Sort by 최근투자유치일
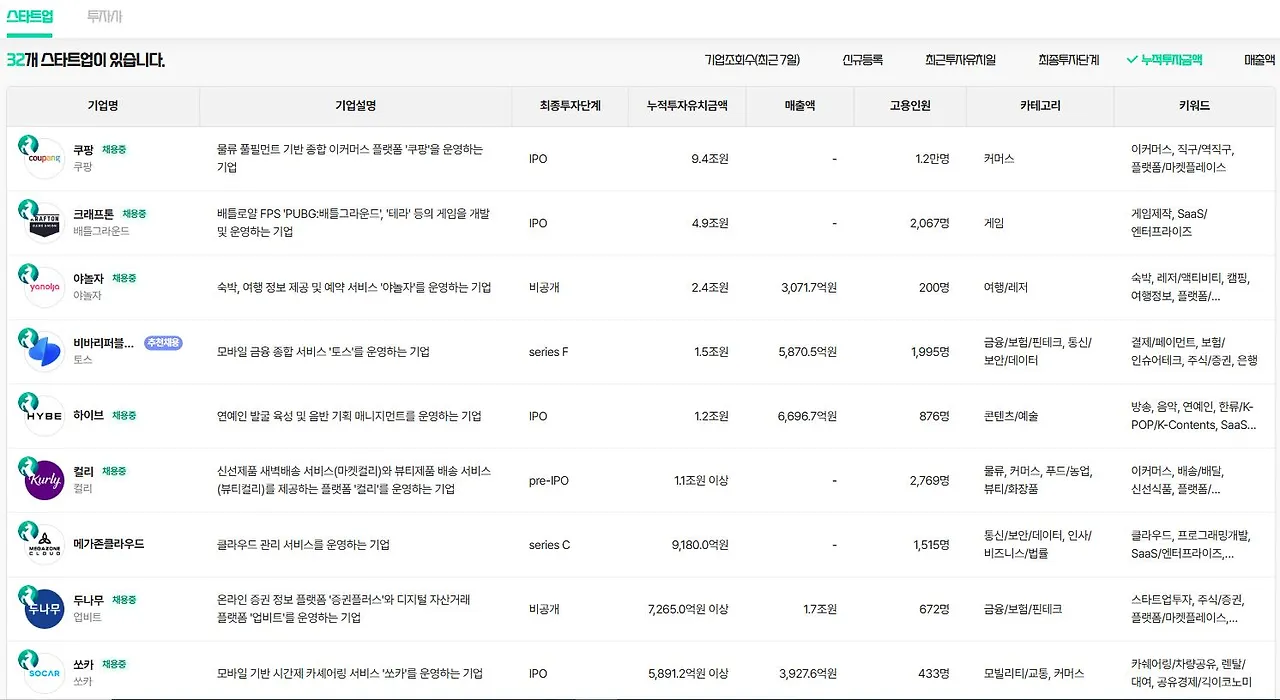 [x=960, y=60]
